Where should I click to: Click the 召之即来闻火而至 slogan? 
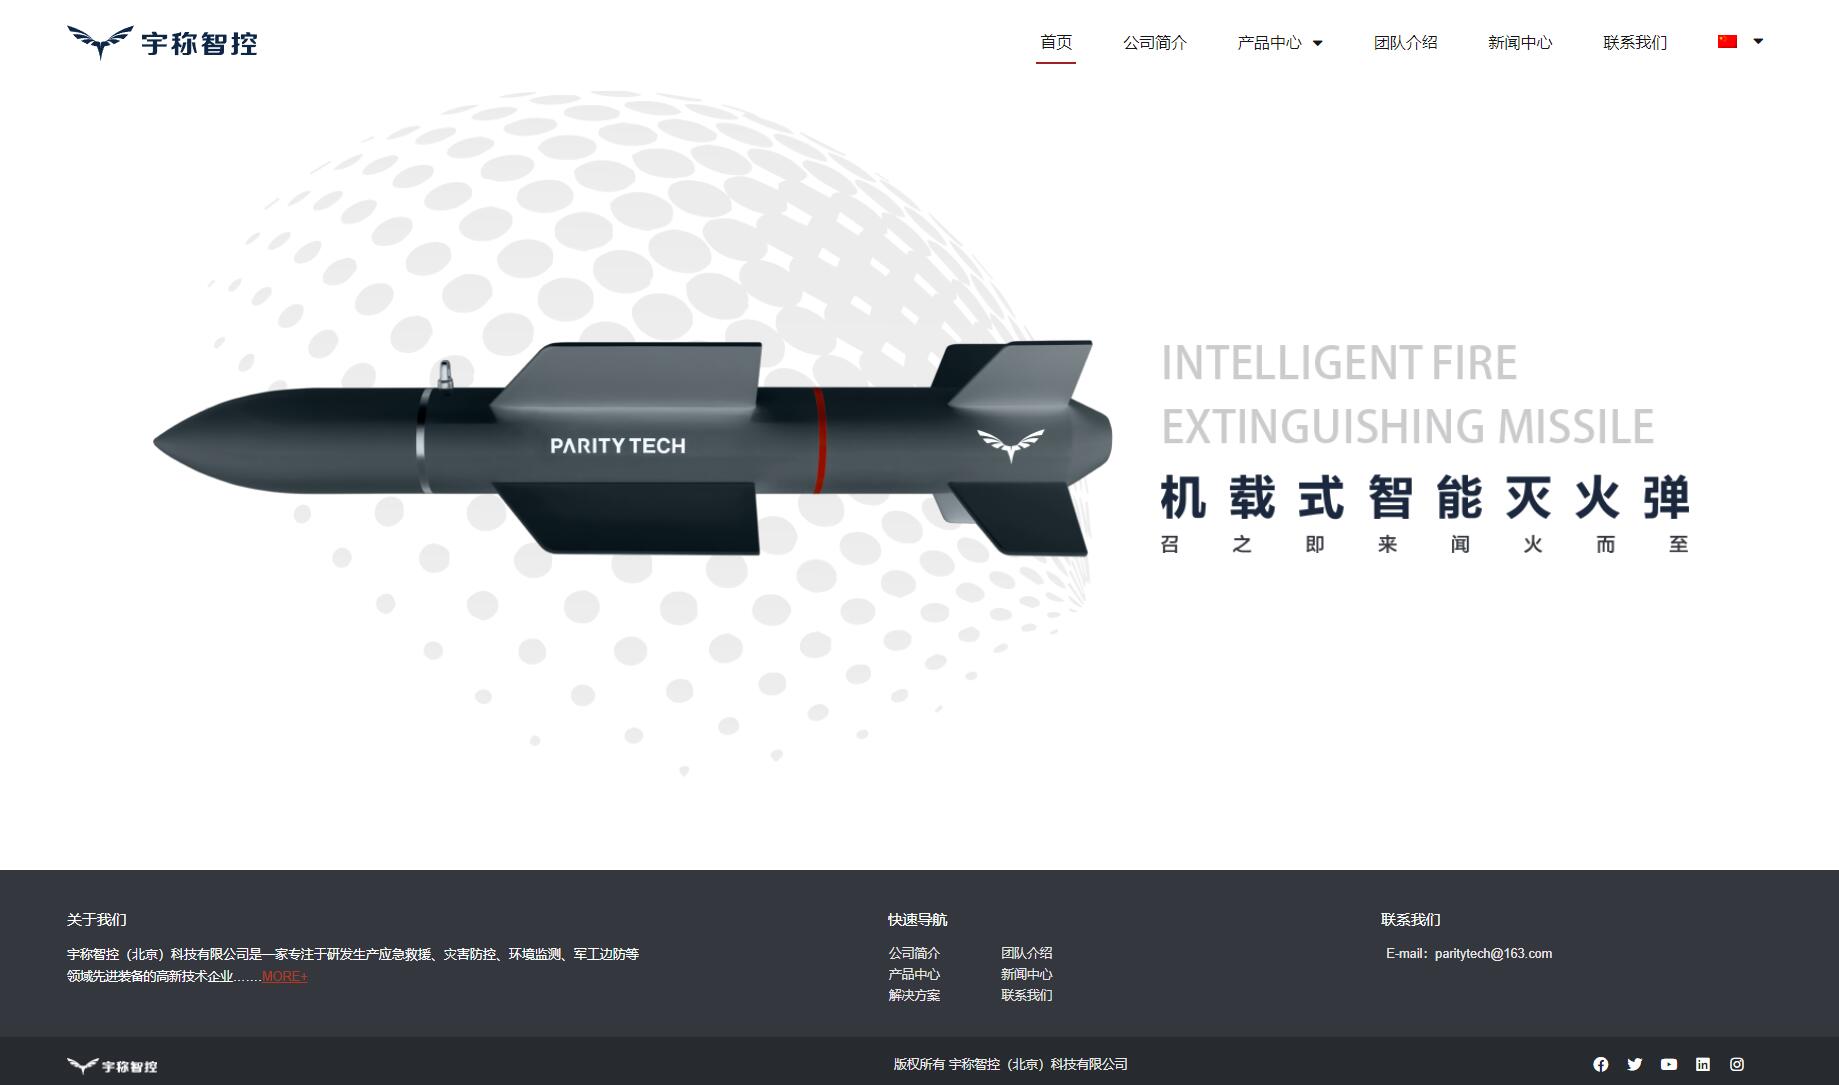click(1425, 544)
